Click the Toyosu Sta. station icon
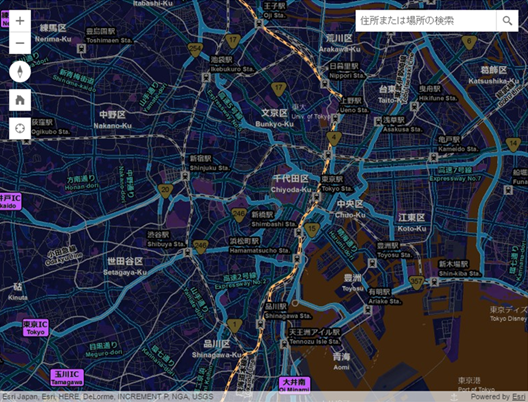The image size is (528, 402). coord(372,263)
